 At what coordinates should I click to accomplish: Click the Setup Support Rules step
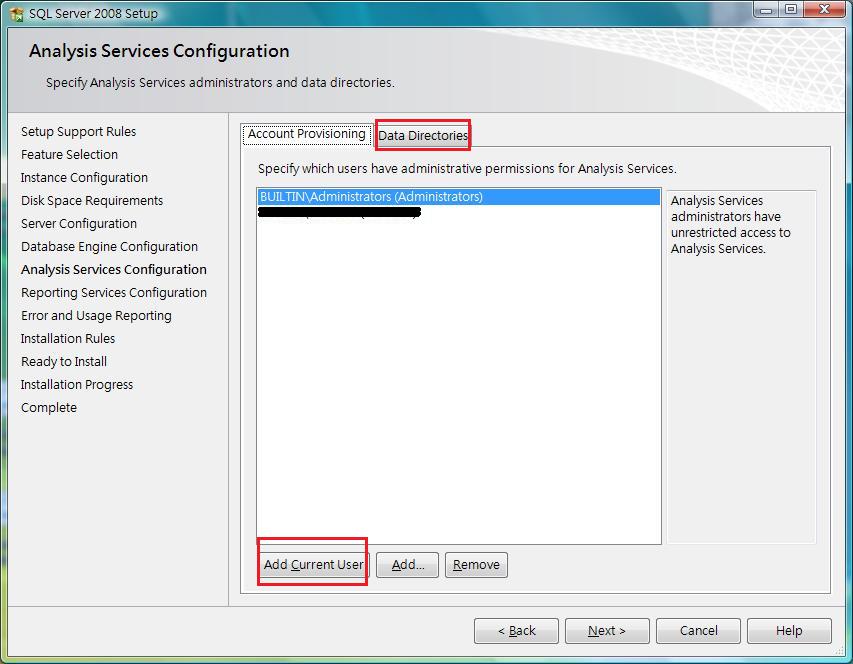pyautogui.click(x=78, y=132)
